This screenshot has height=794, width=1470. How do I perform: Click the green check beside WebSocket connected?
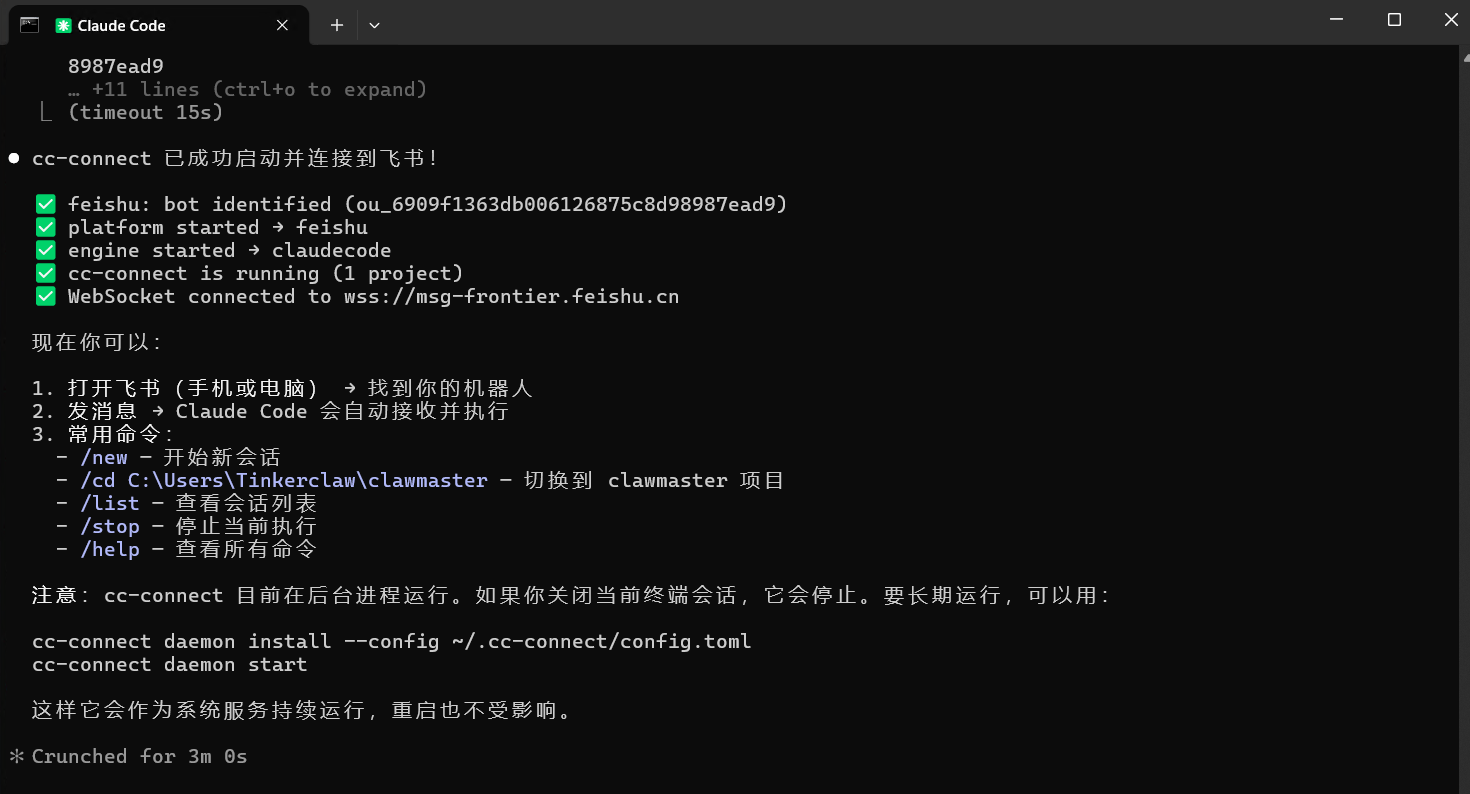pos(45,297)
